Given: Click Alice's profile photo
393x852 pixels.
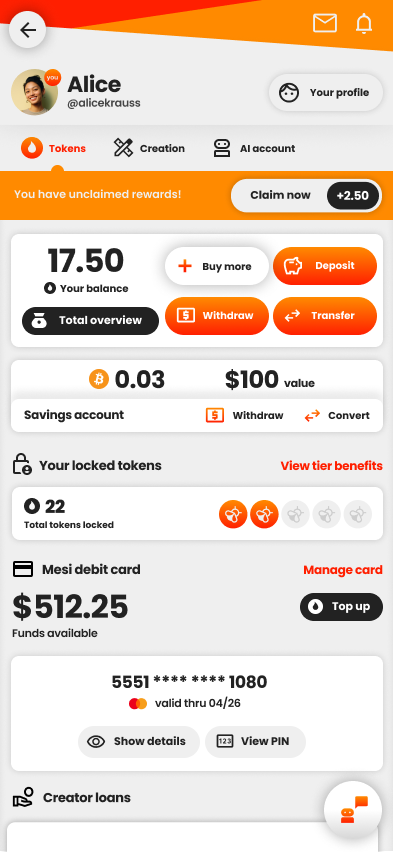Looking at the screenshot, I should [35, 92].
